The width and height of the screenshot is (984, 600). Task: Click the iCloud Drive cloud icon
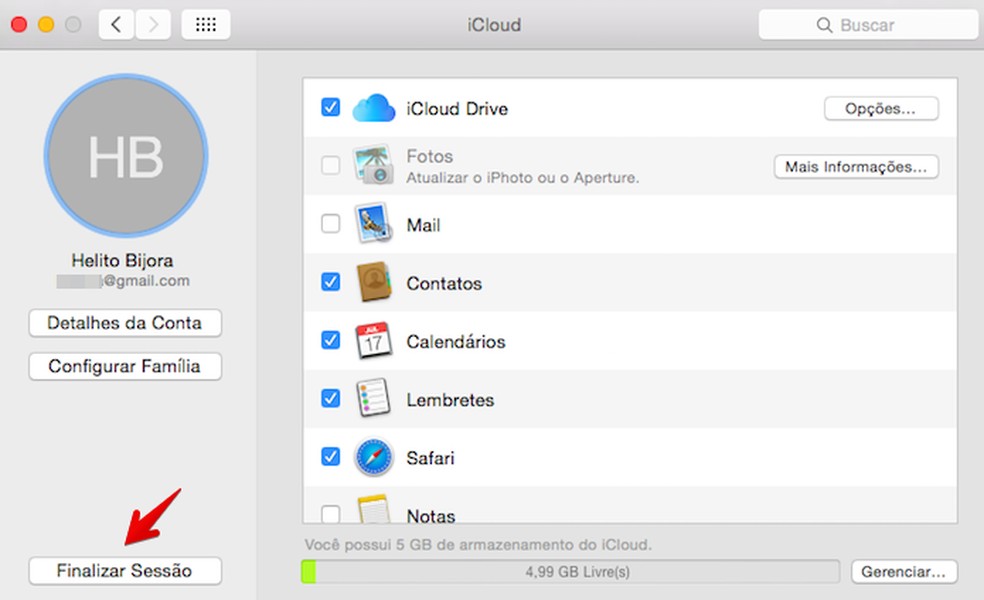tap(373, 108)
